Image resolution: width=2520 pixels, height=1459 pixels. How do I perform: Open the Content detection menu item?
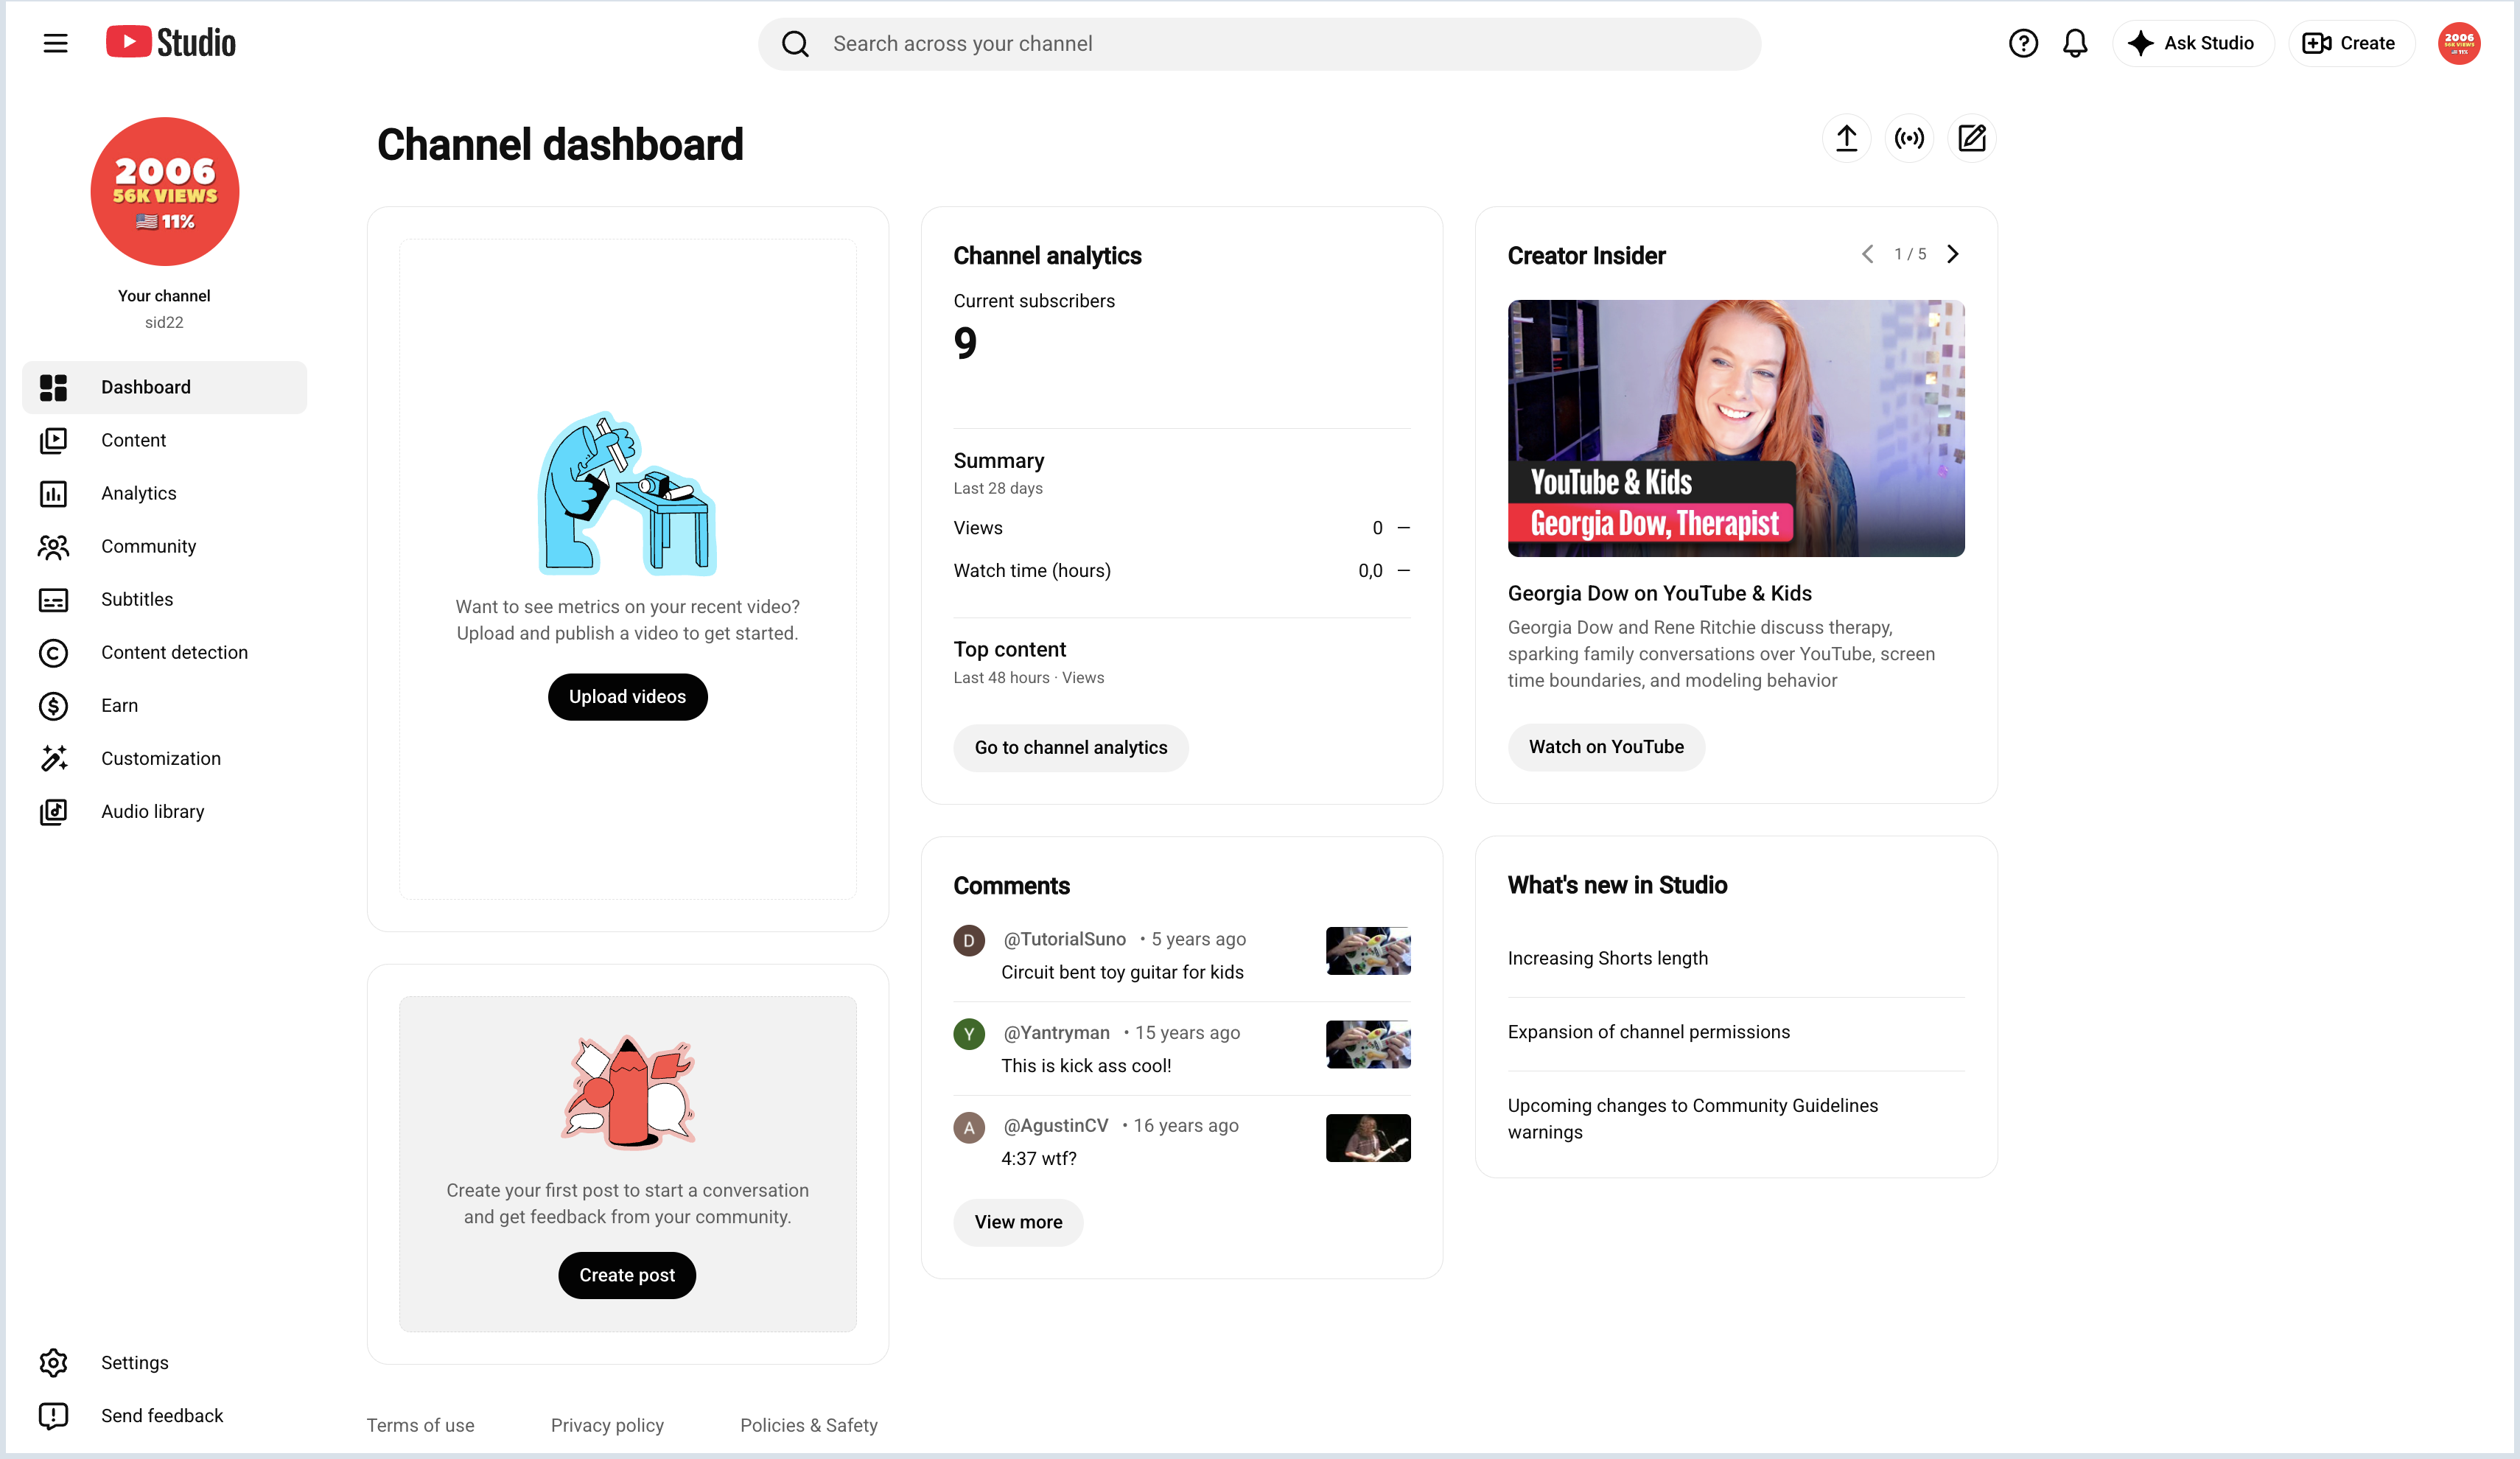pos(164,652)
